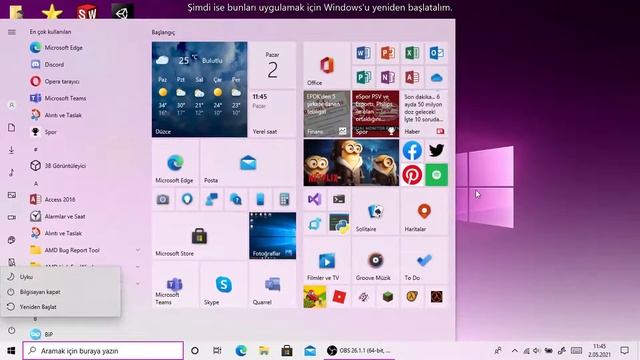Viewport: 640px width, 360px height.
Task: Open the To Do tile
Action: tap(424, 260)
